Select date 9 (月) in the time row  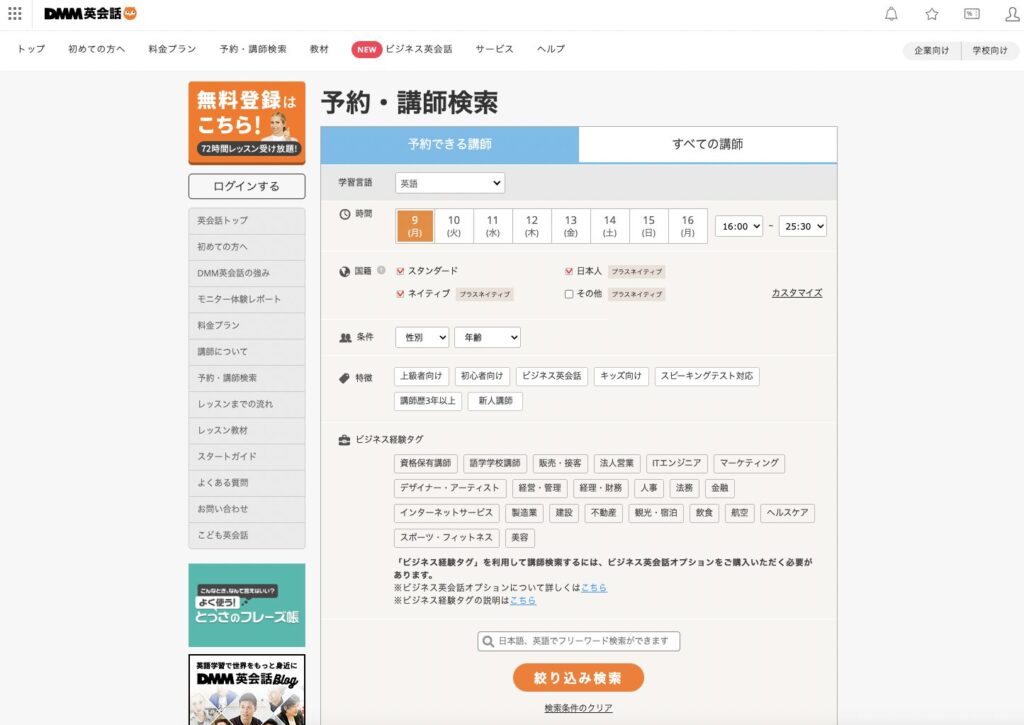[x=415, y=226]
